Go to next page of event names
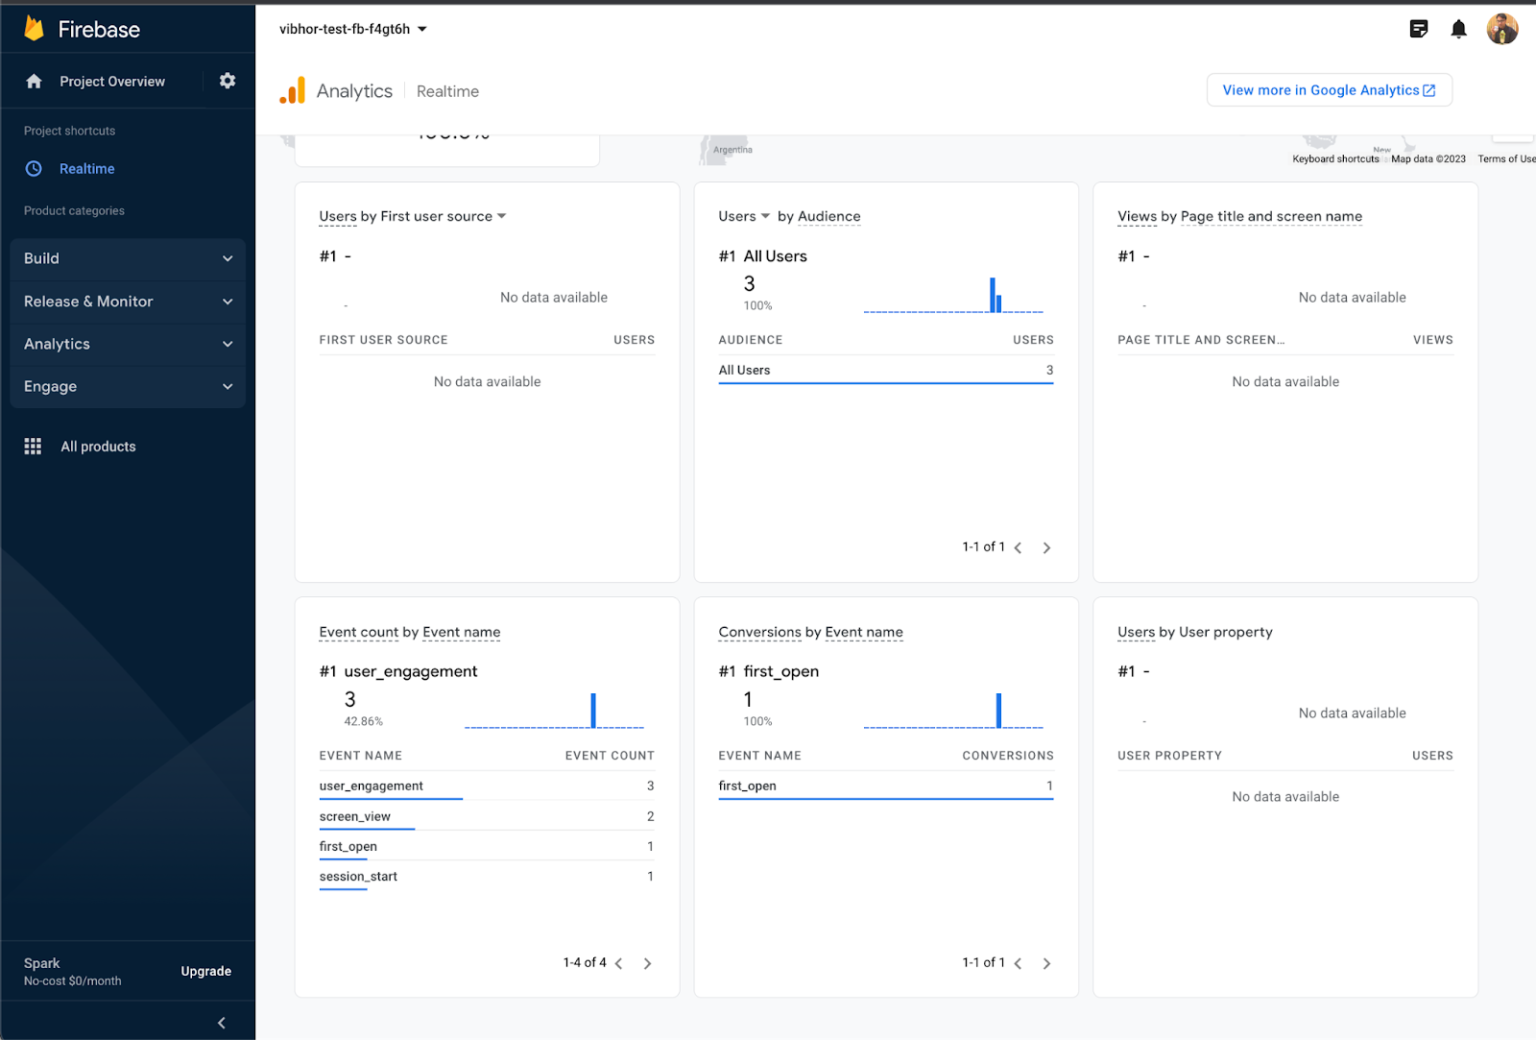 648,963
